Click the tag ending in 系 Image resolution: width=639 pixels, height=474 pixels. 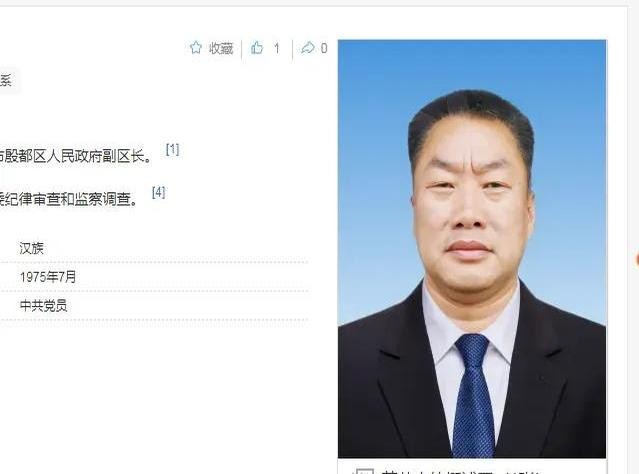[7, 81]
